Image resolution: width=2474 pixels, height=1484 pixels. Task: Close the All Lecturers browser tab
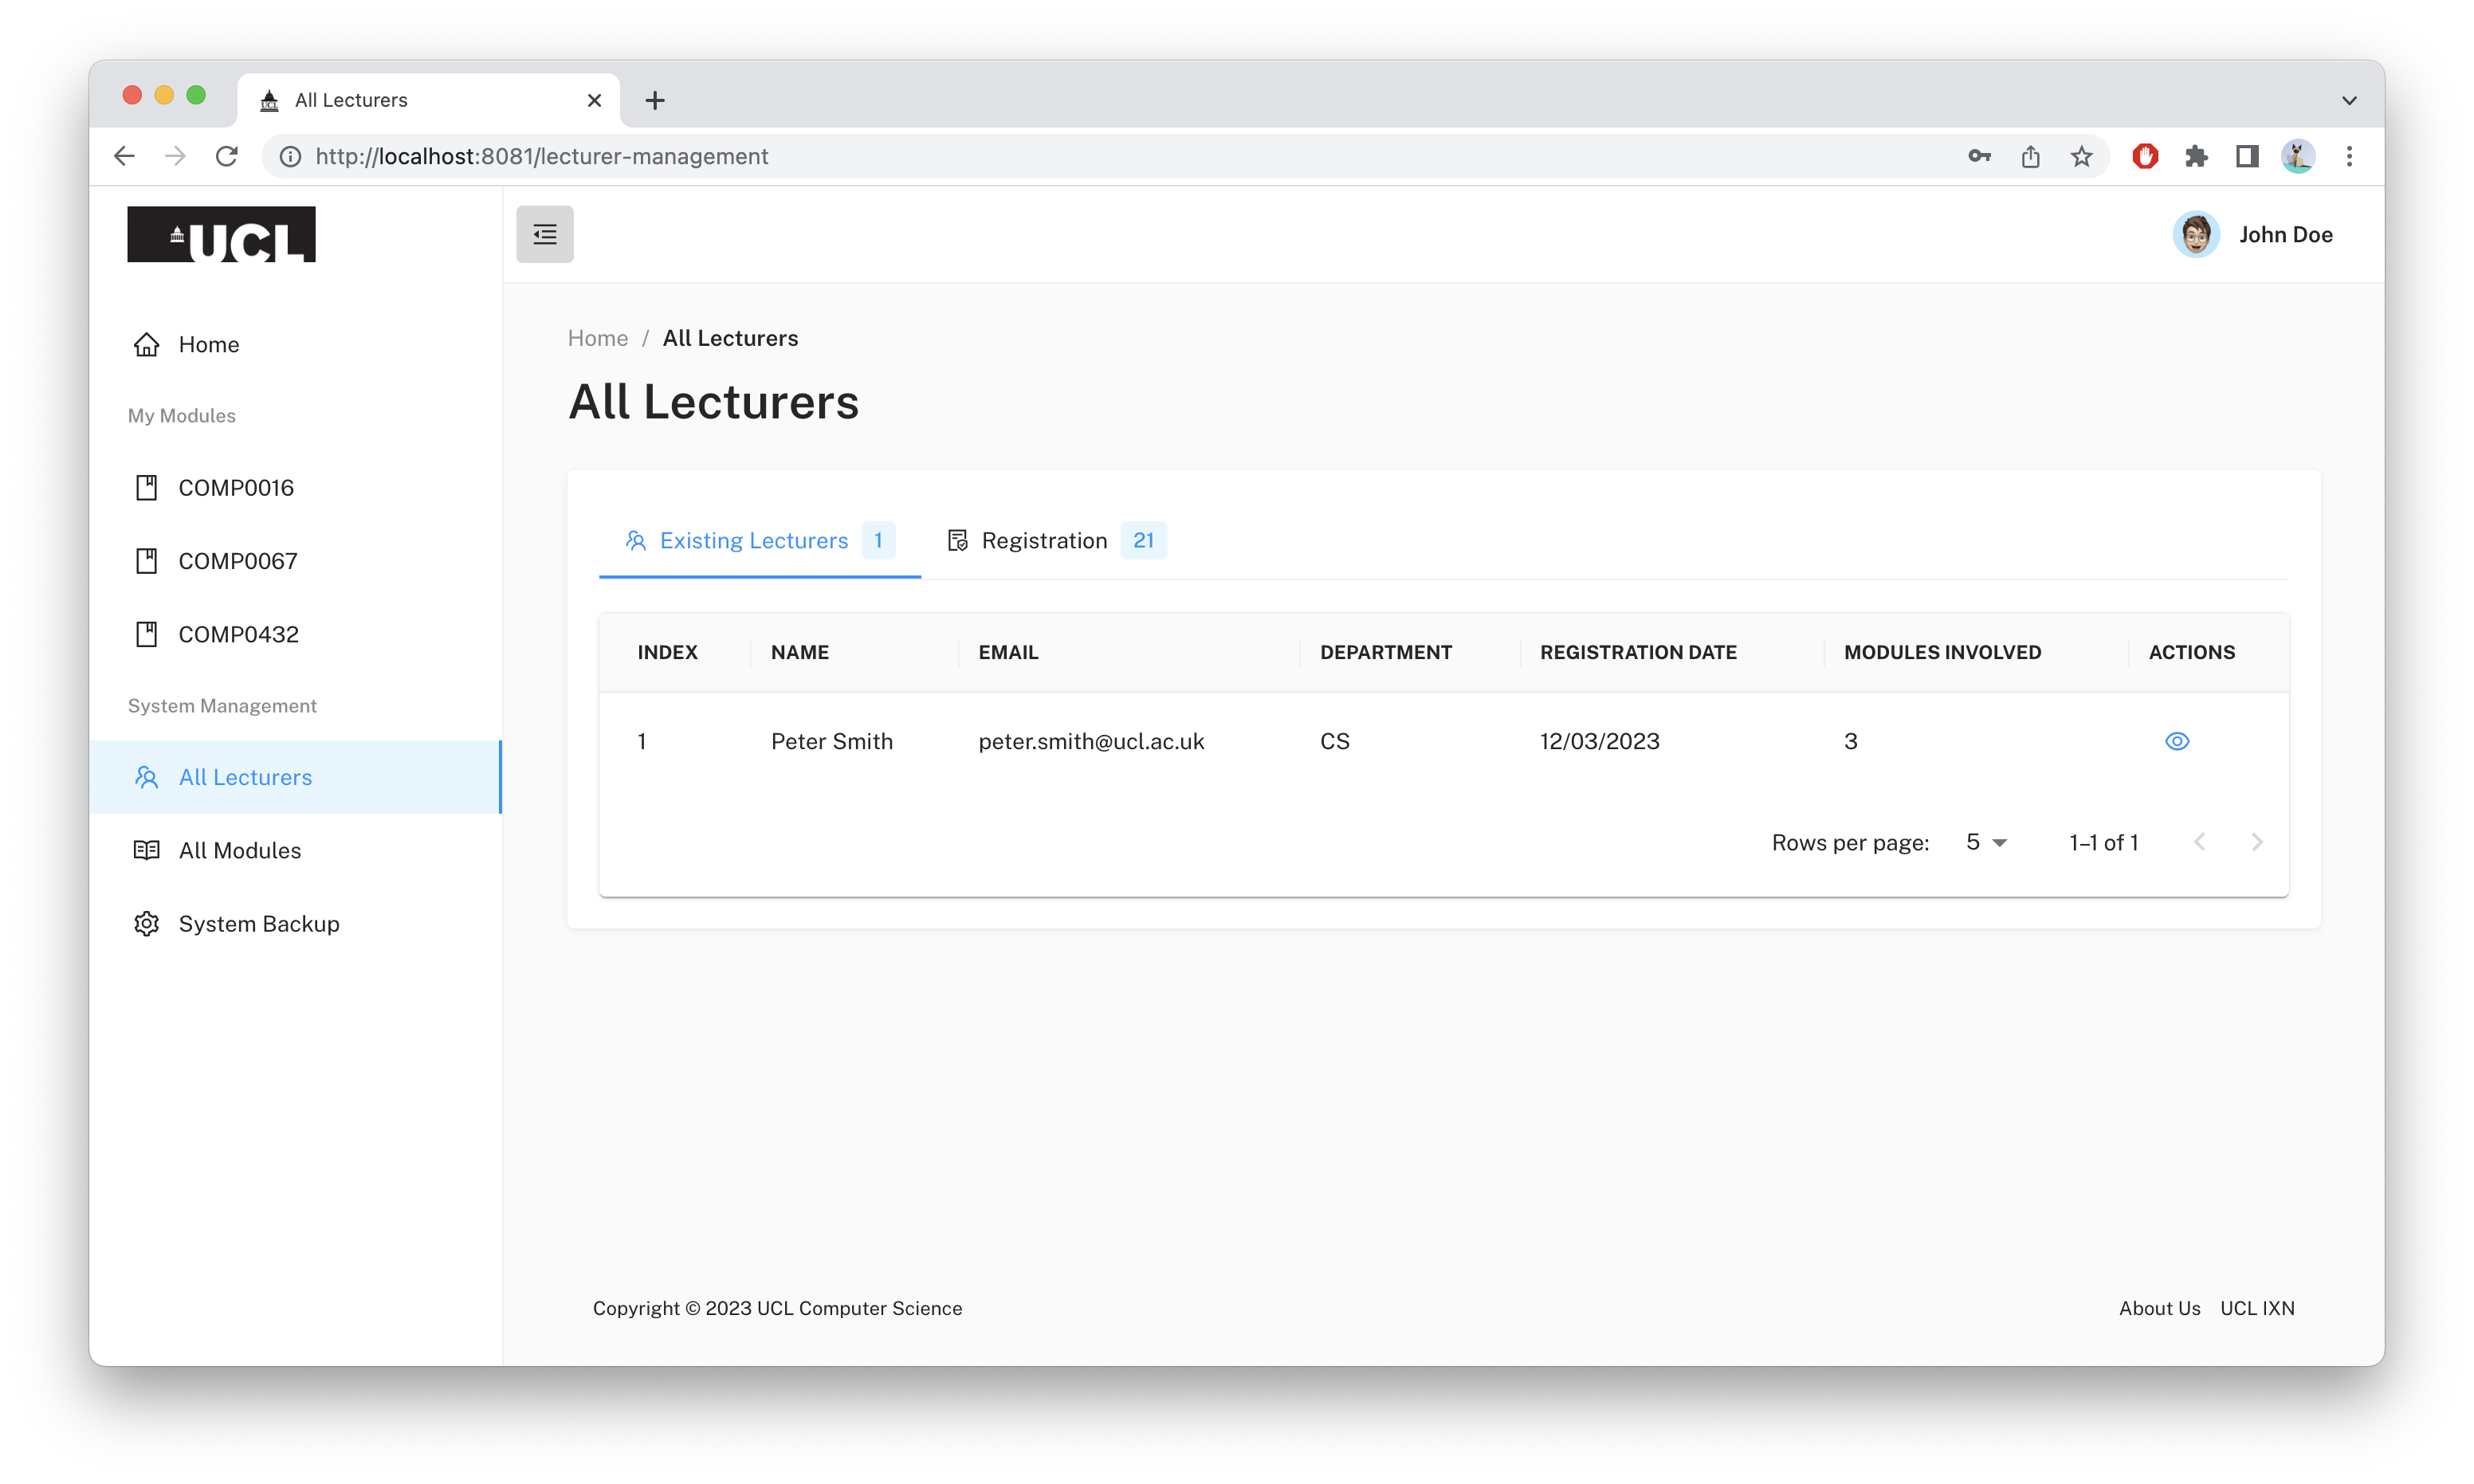pos(594,100)
